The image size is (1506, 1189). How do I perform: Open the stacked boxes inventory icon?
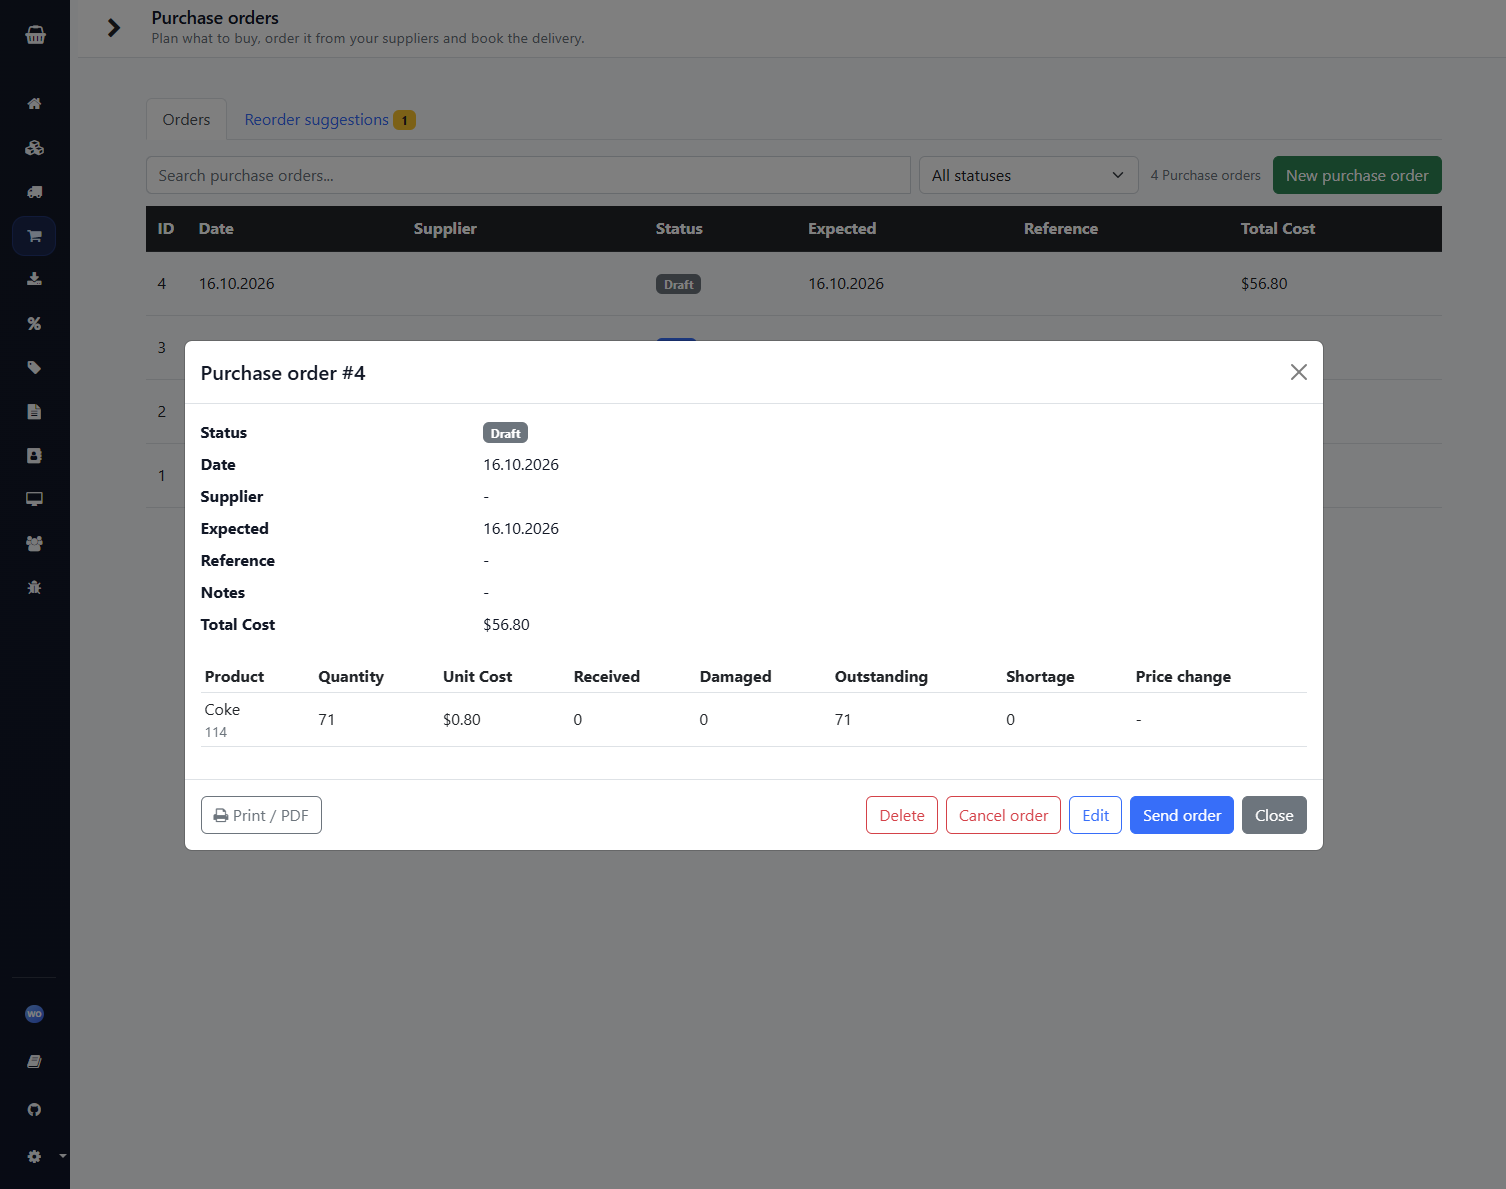tap(34, 148)
